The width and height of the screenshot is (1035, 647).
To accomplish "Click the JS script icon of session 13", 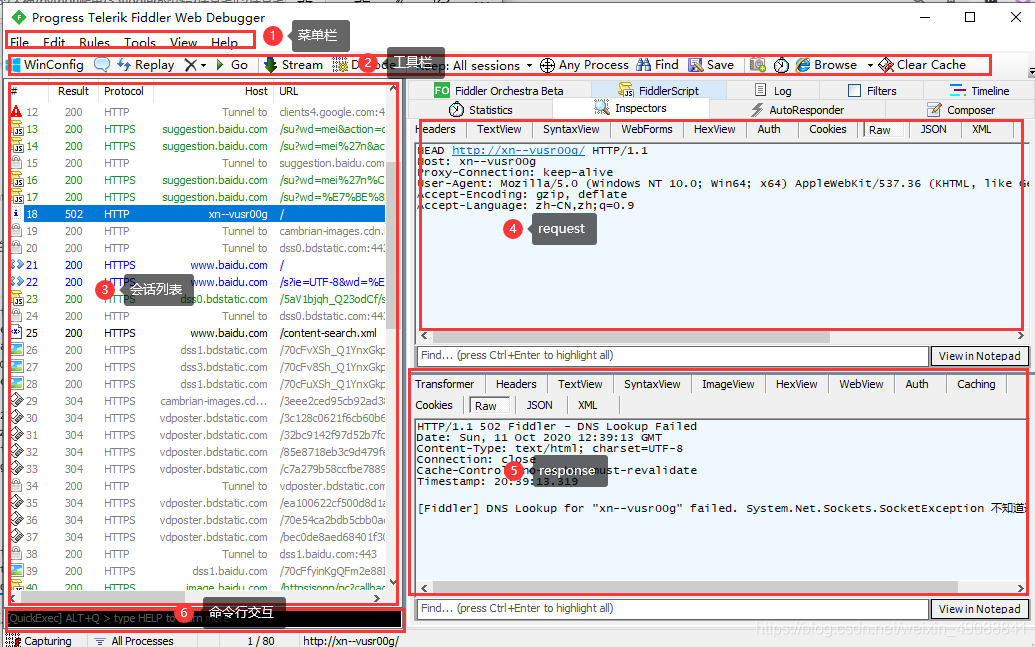I will [x=16, y=129].
